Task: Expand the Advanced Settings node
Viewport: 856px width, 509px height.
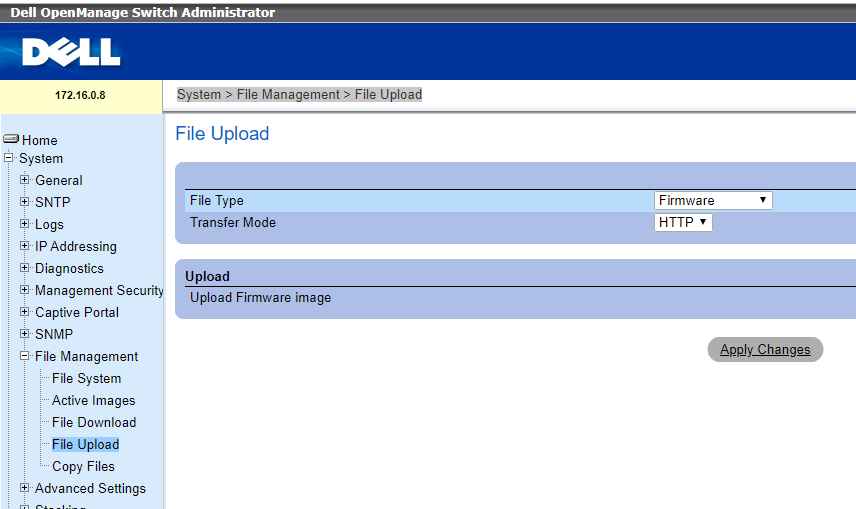Action: point(24,487)
